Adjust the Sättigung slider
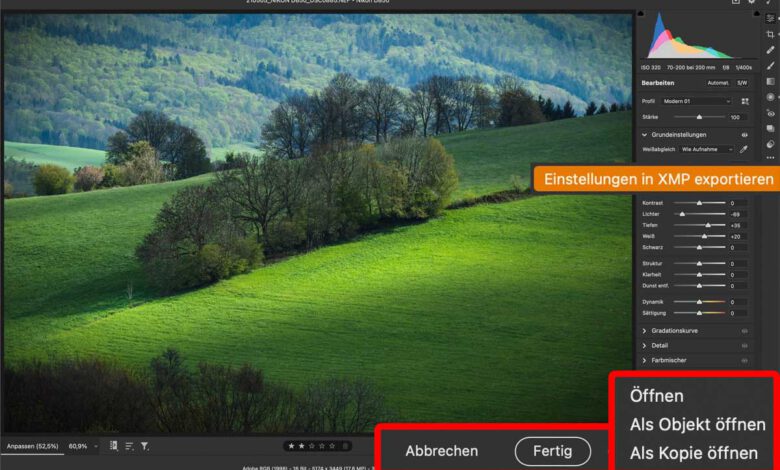The width and height of the screenshot is (780, 470). (x=699, y=313)
